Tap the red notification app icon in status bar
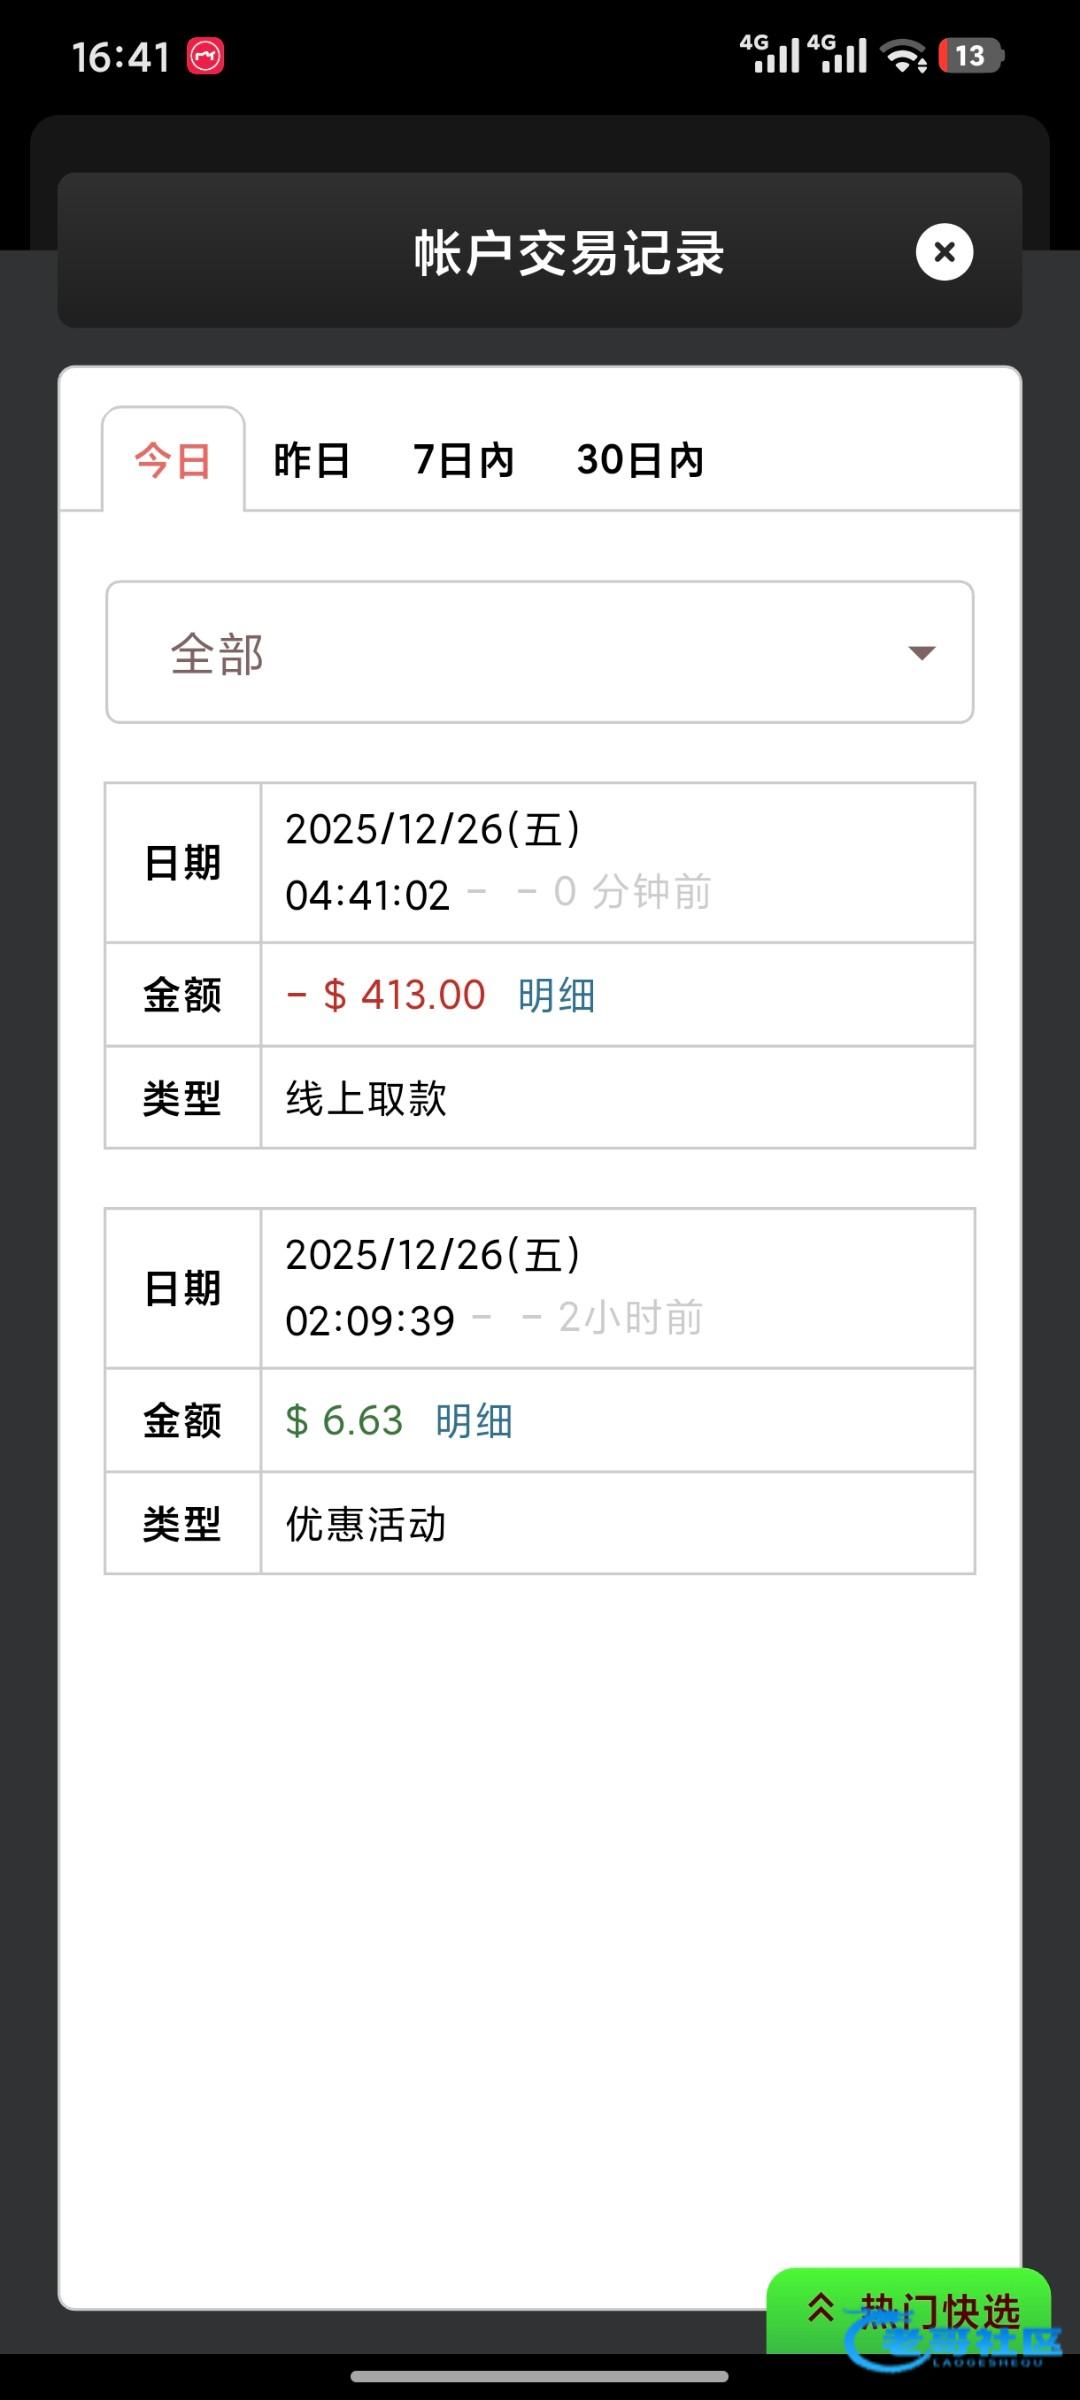The height and width of the screenshot is (2400, 1080). (206, 56)
